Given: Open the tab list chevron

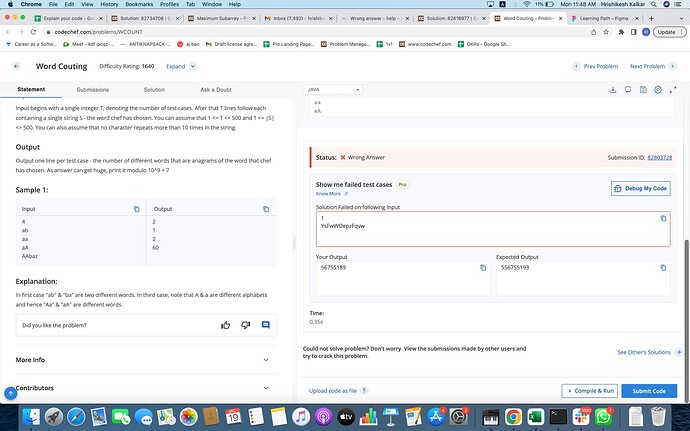Looking at the screenshot, I should click(x=682, y=18).
